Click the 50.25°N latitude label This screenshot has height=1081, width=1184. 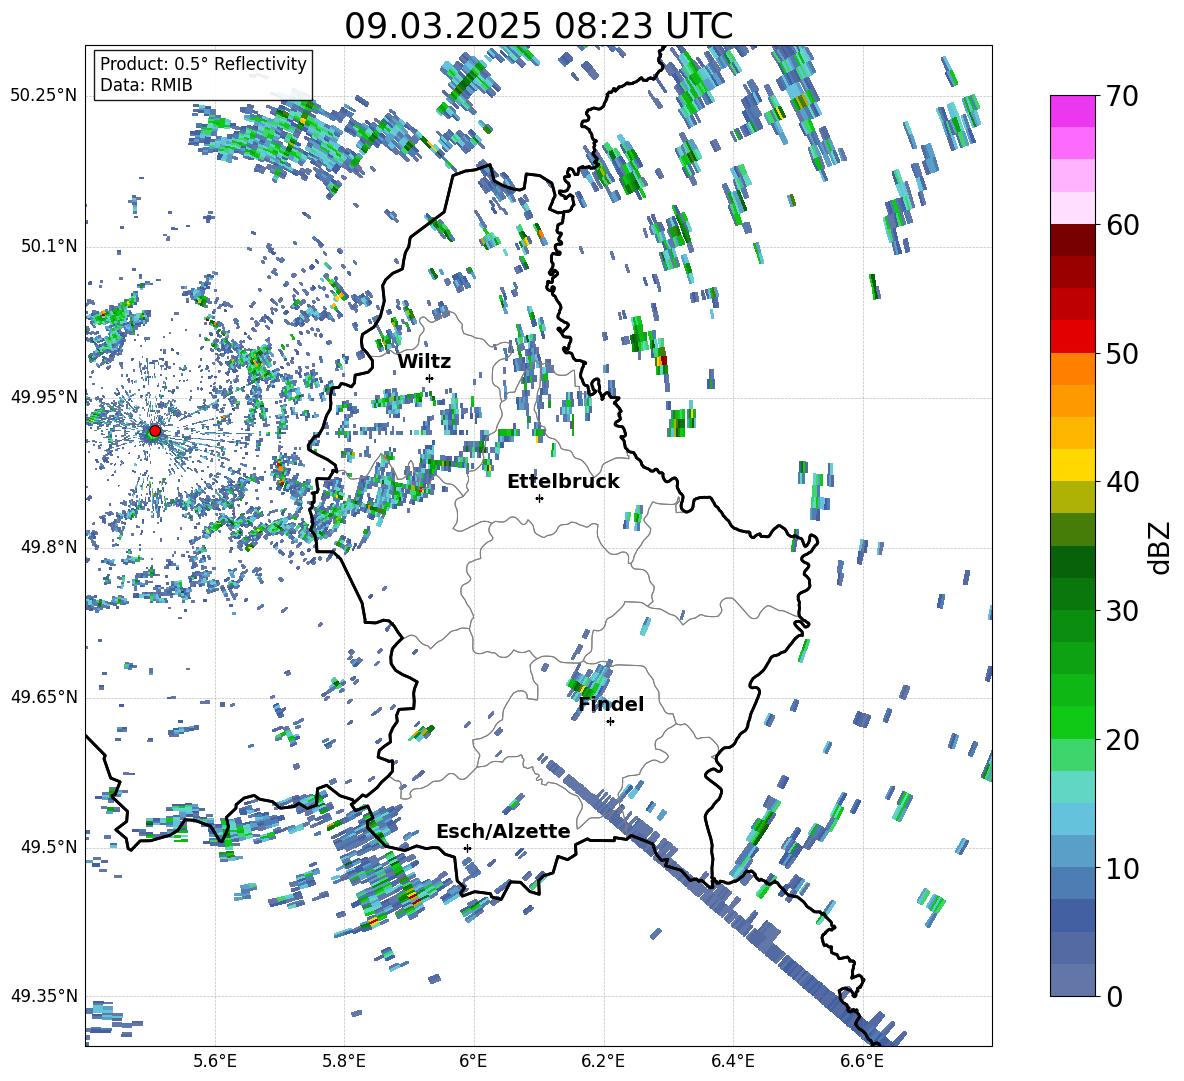44,96
